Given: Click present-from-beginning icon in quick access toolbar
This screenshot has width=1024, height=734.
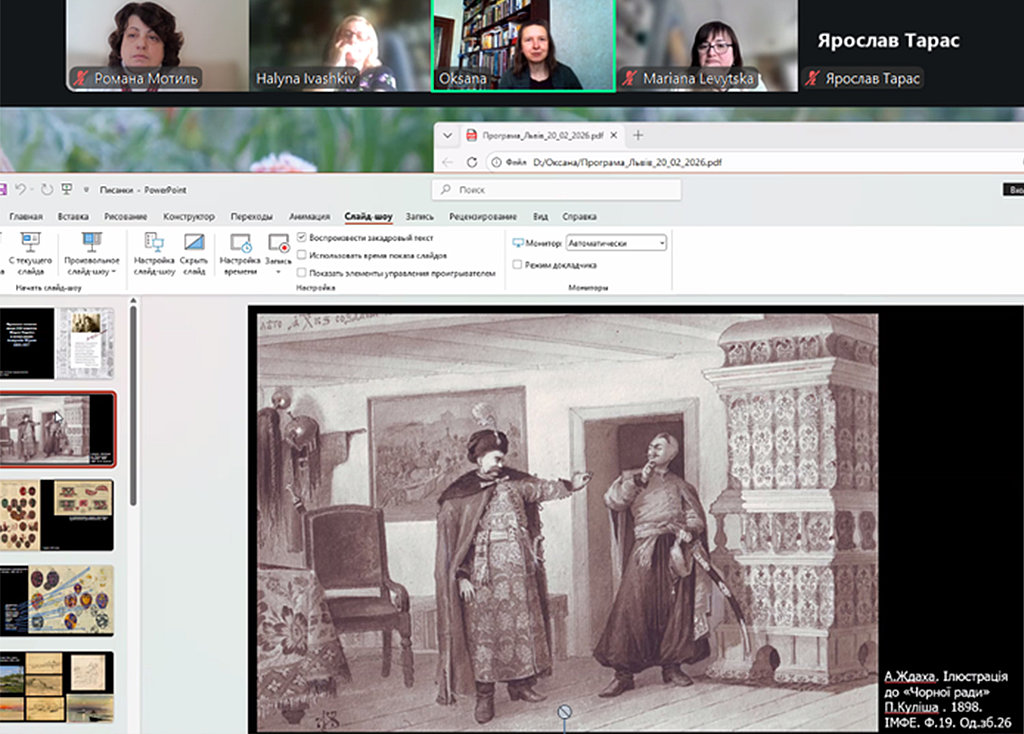Looking at the screenshot, I should tap(67, 189).
